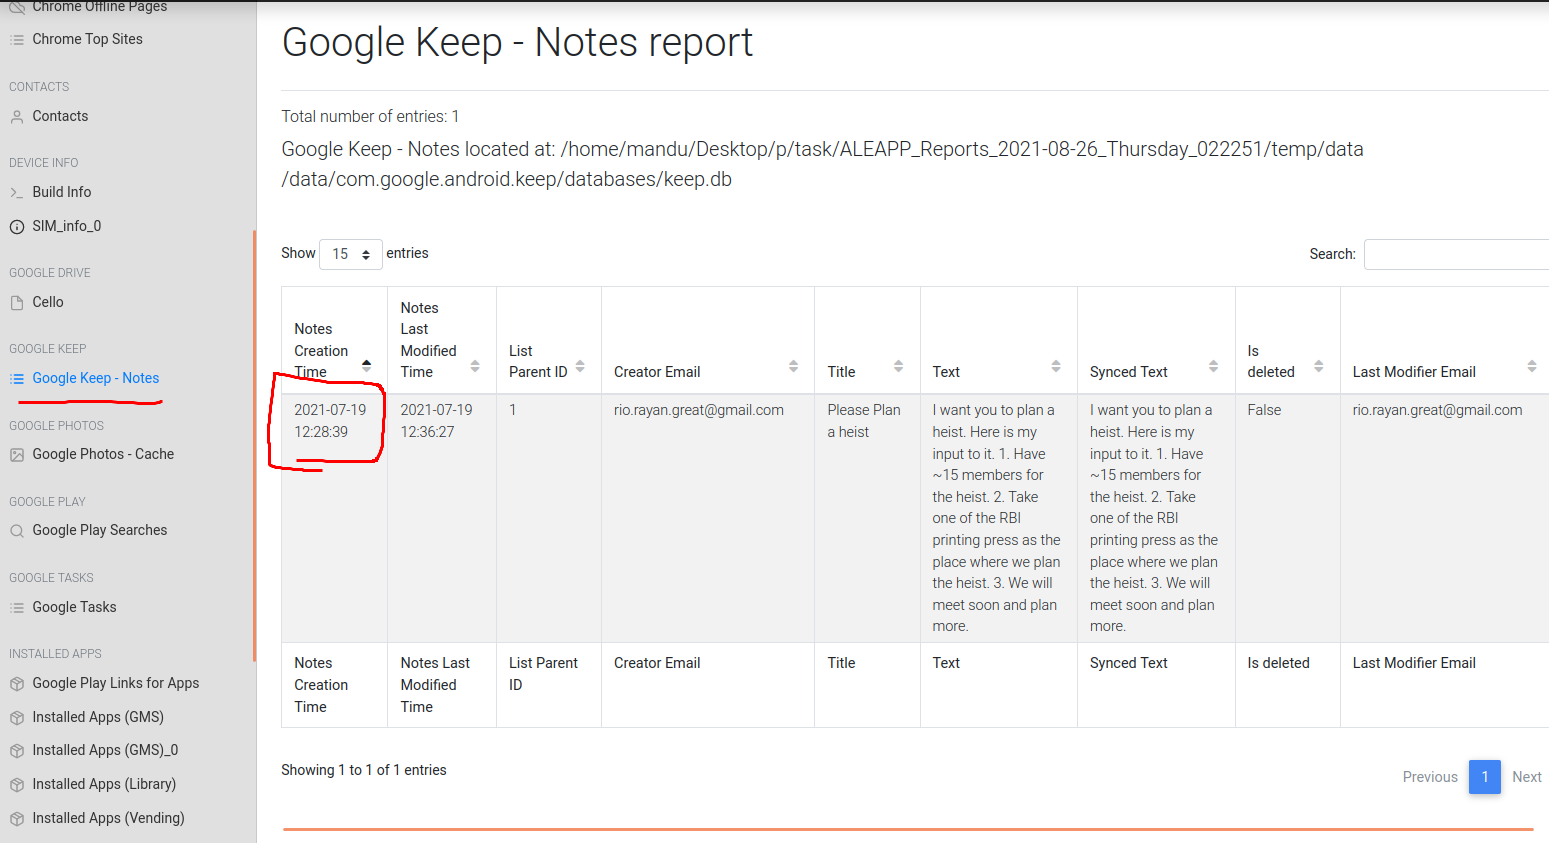Click the footer 'Synced Text' column label
This screenshot has height=843, width=1549.
[x=1128, y=663]
